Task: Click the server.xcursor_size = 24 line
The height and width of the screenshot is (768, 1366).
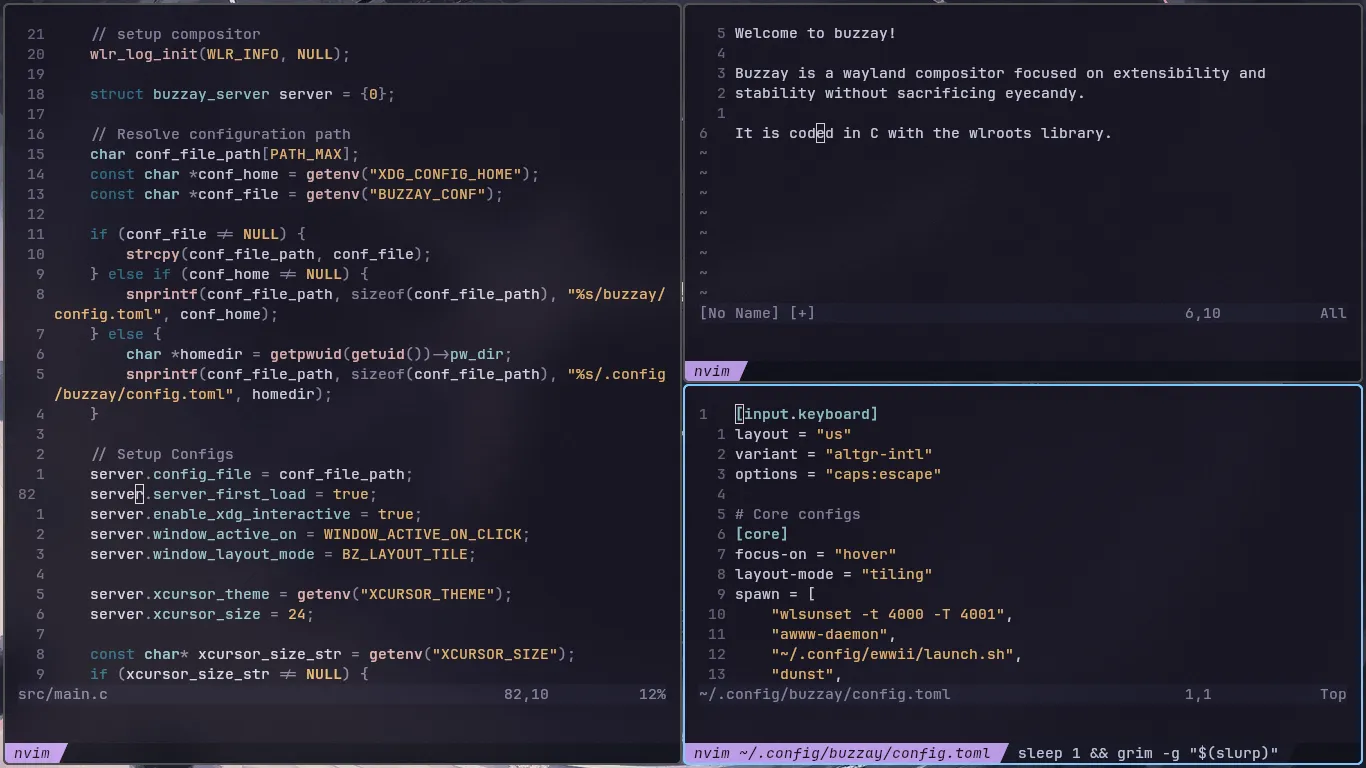Action: point(202,614)
